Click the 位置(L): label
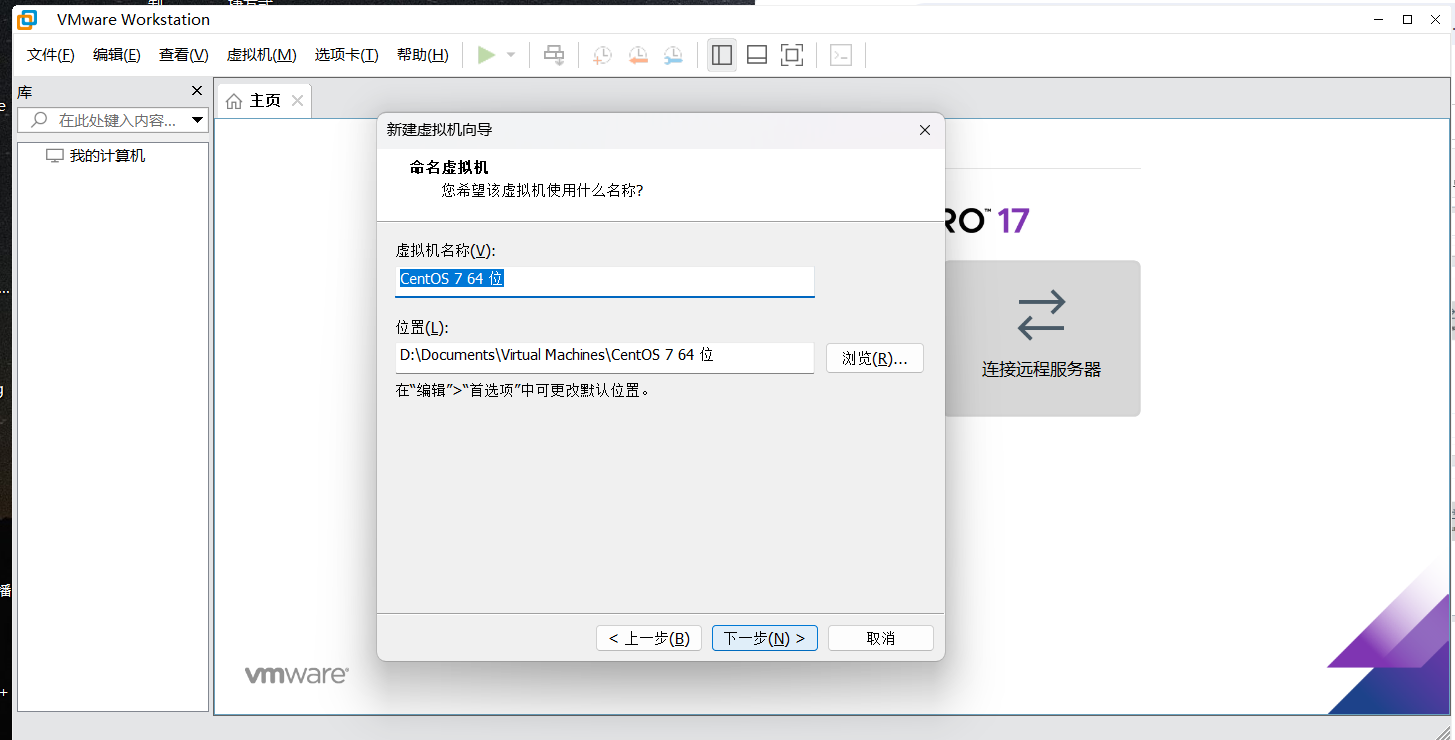This screenshot has width=1455, height=740. (x=422, y=327)
